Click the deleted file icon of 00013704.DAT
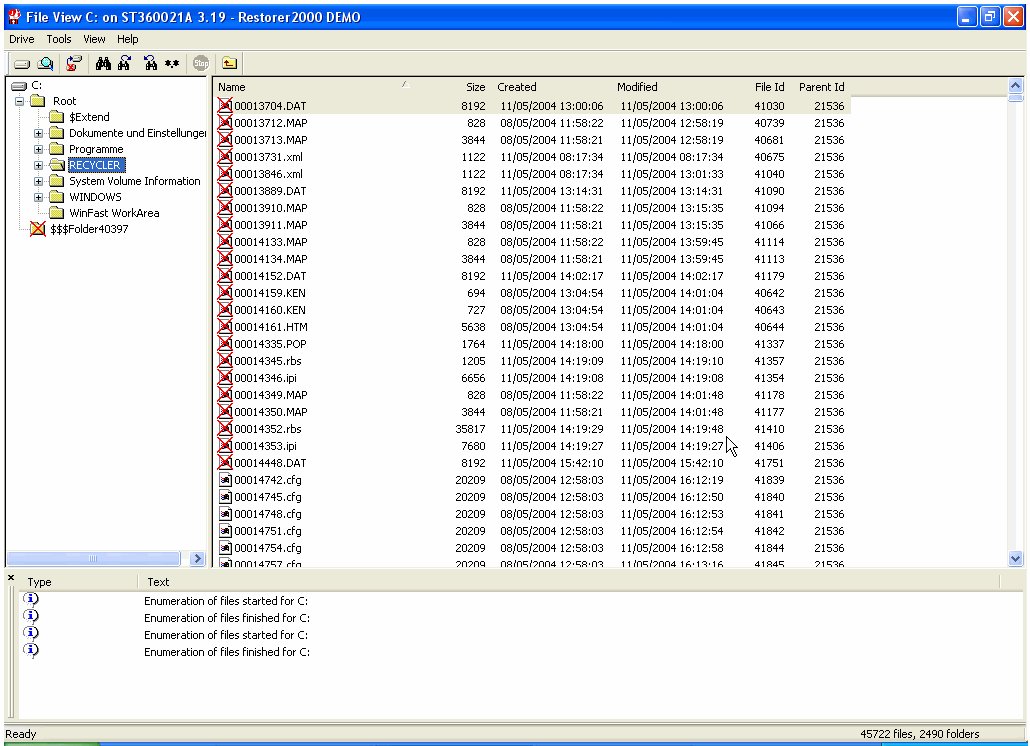This screenshot has width=1030, height=746. [225, 106]
